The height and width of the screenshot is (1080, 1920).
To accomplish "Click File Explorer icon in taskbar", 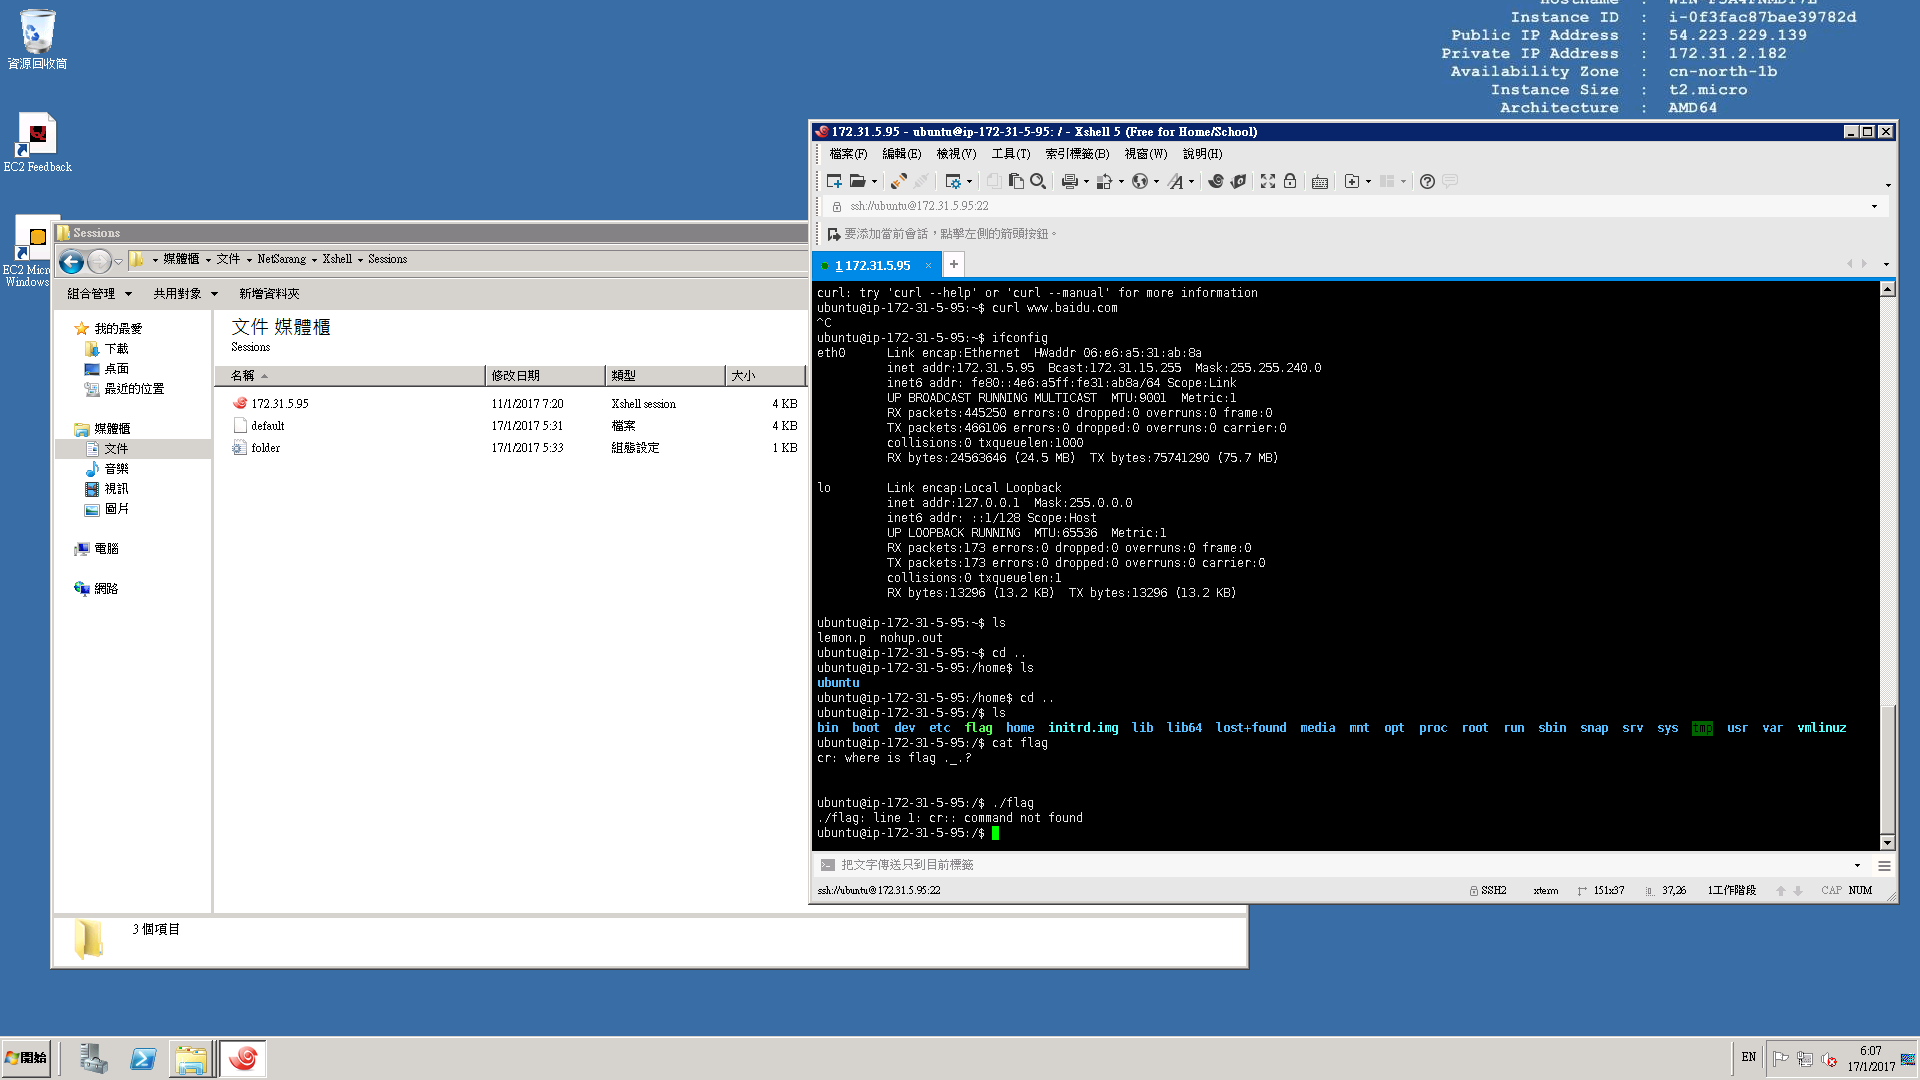I will (x=190, y=1058).
